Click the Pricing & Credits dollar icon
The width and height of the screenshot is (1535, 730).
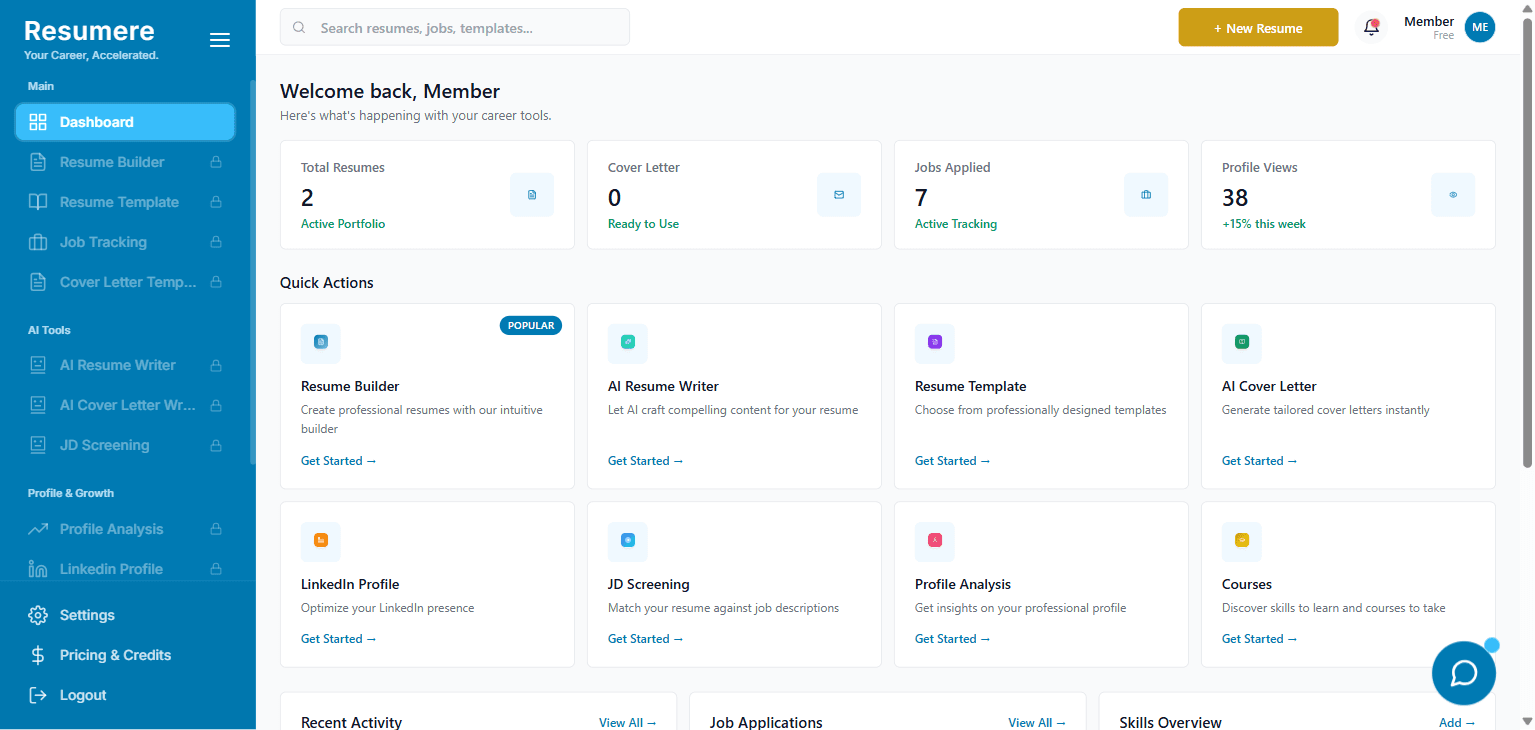(38, 655)
